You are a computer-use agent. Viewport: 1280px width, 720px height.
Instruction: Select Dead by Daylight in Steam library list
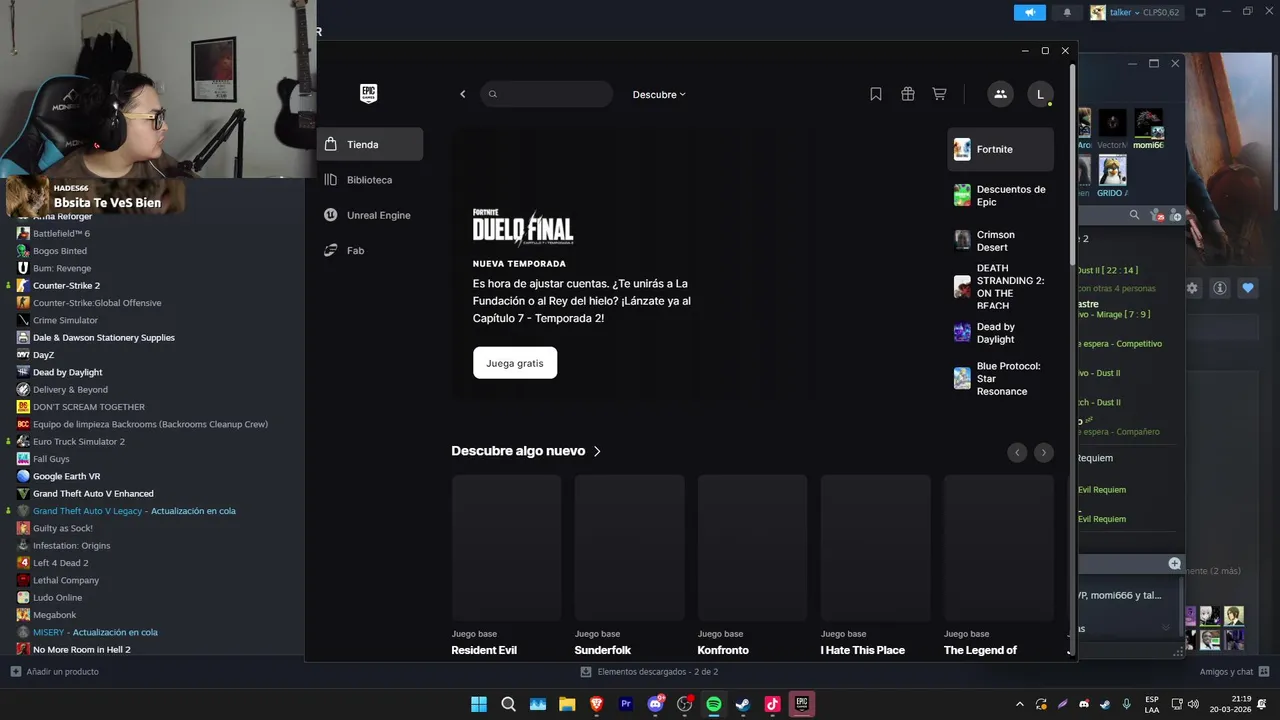coord(67,372)
